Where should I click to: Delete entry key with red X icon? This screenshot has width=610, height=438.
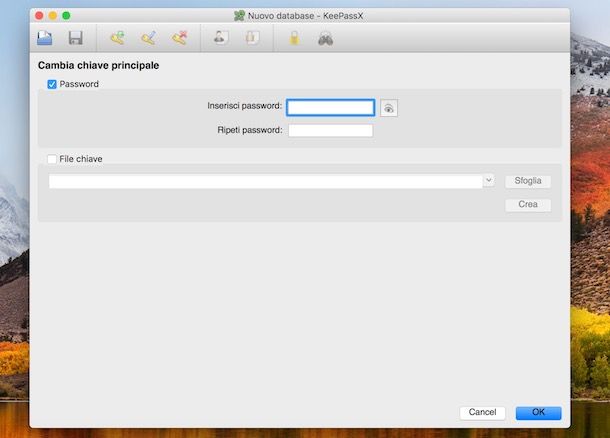click(180, 38)
